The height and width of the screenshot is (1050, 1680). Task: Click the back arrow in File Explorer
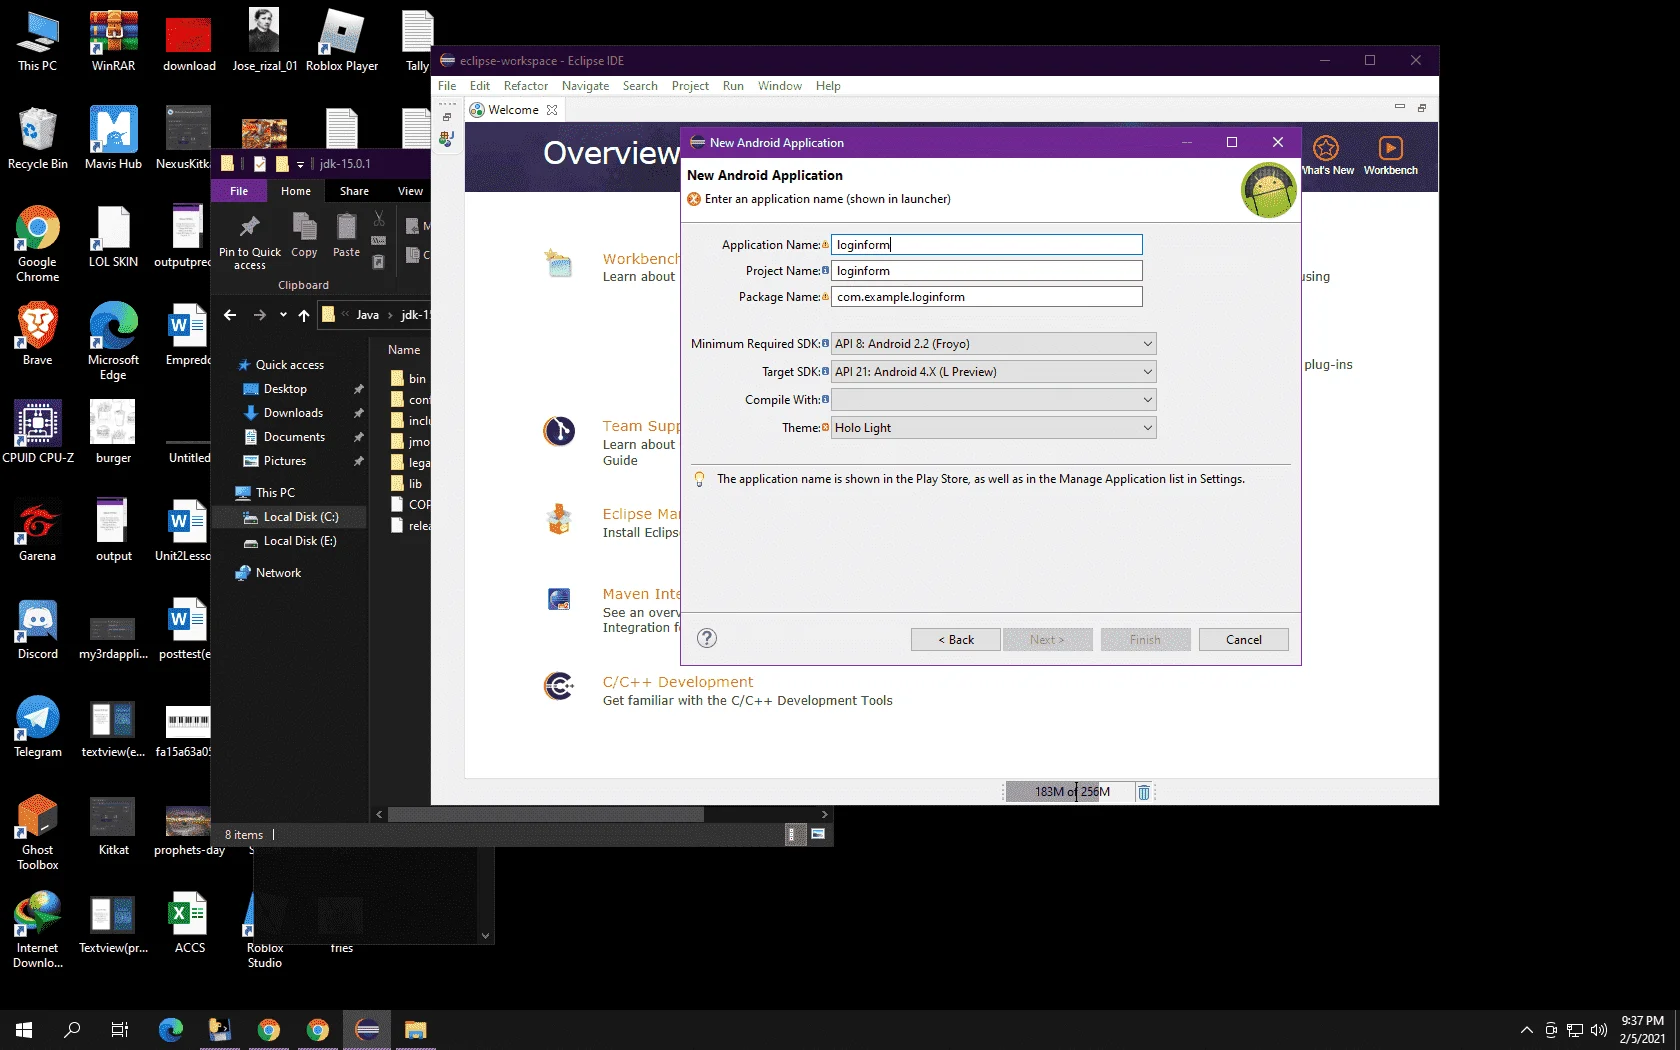(x=230, y=315)
